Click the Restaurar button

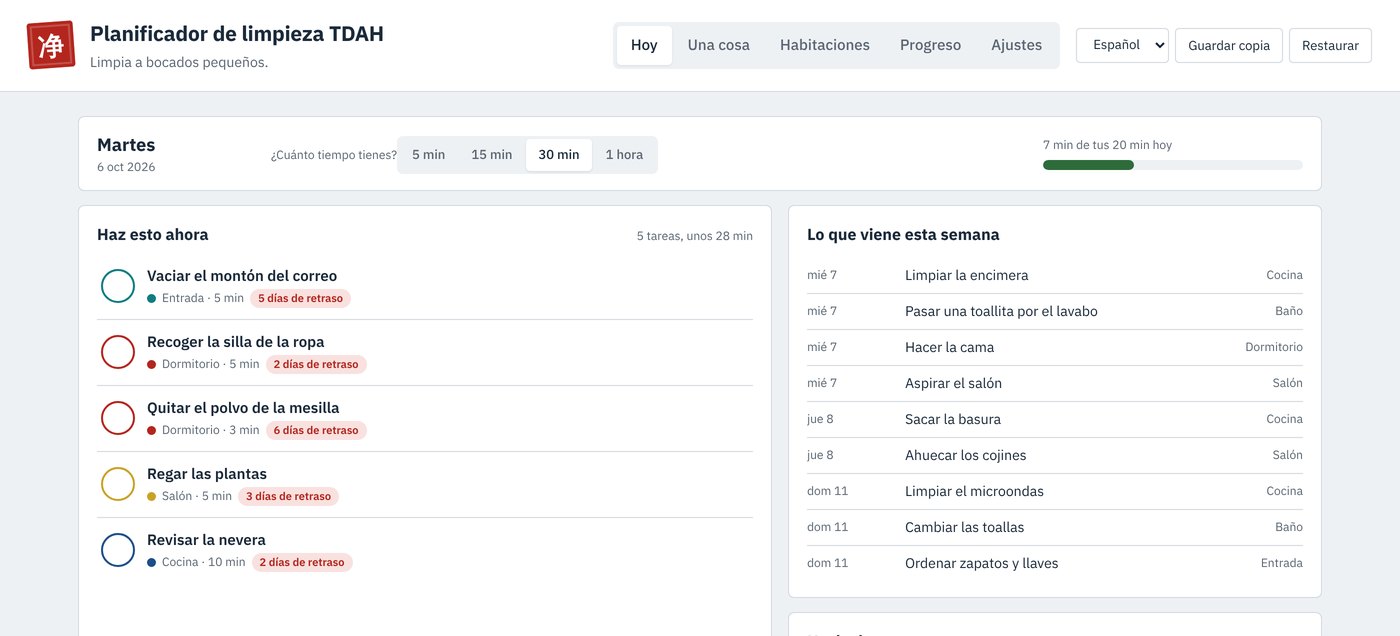(x=1330, y=45)
